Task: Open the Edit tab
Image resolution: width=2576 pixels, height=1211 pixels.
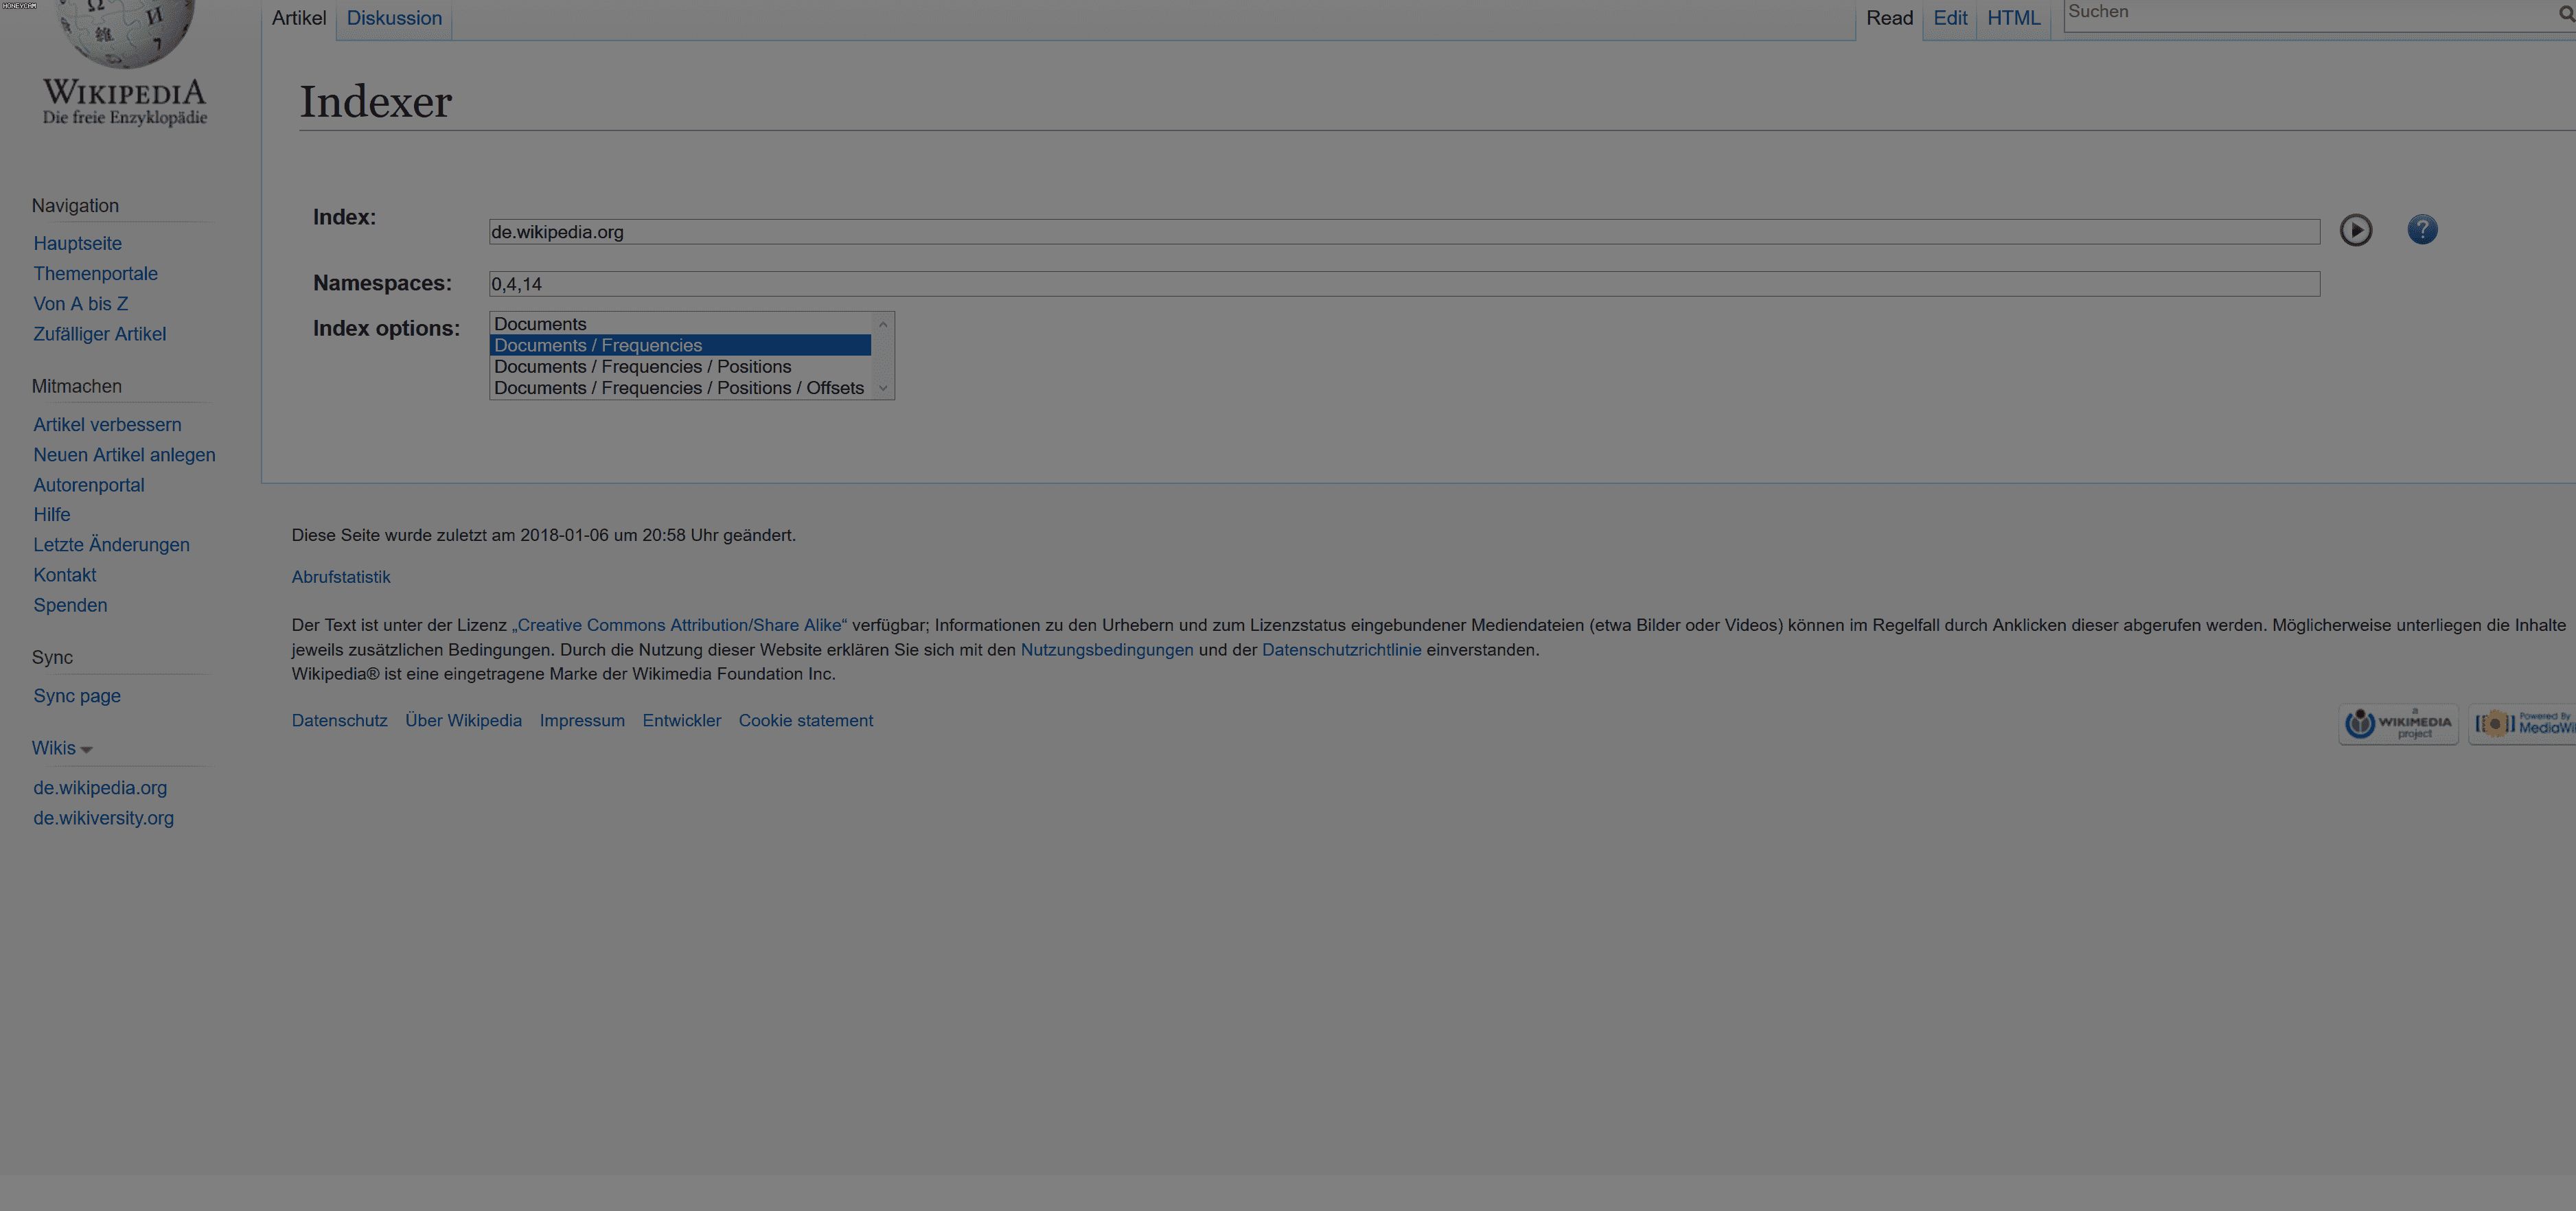Action: 1949,18
